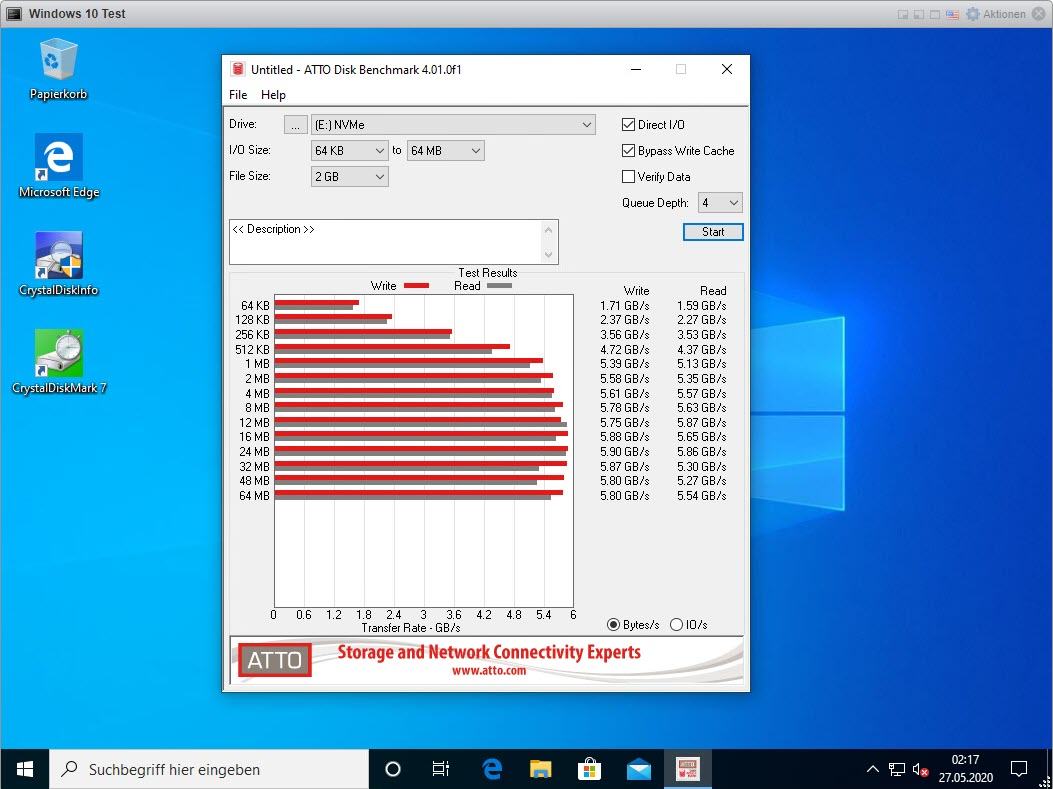Click the Description text field
The width and height of the screenshot is (1053, 789).
click(385, 242)
